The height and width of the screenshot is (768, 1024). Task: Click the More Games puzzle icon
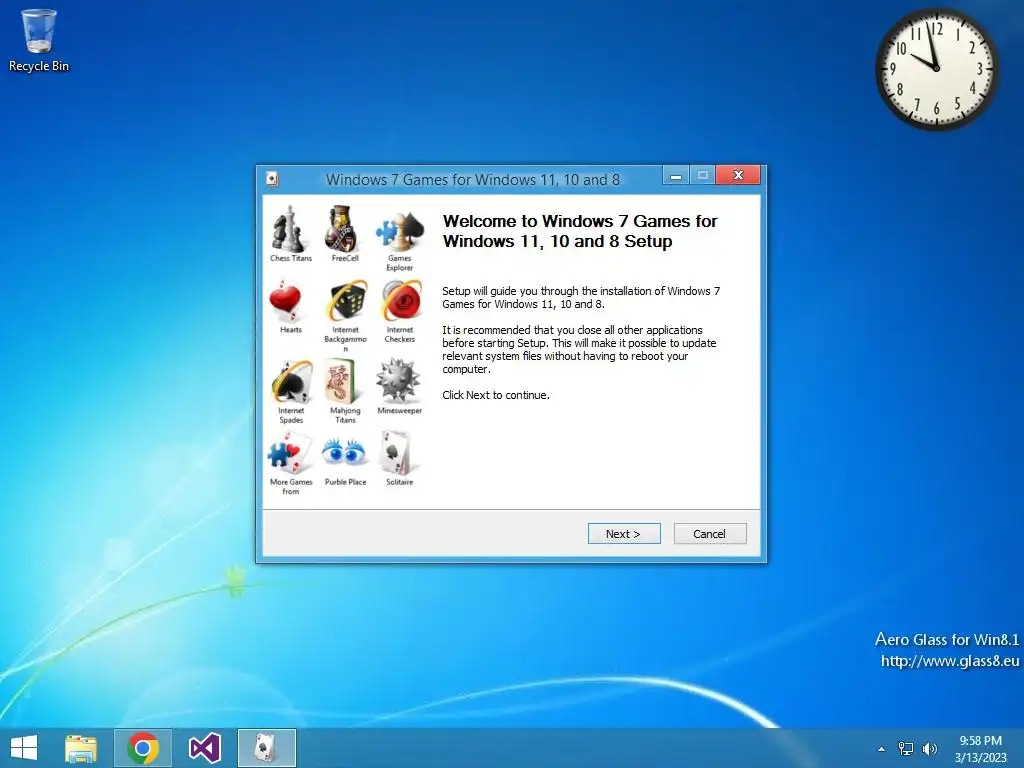pos(290,453)
